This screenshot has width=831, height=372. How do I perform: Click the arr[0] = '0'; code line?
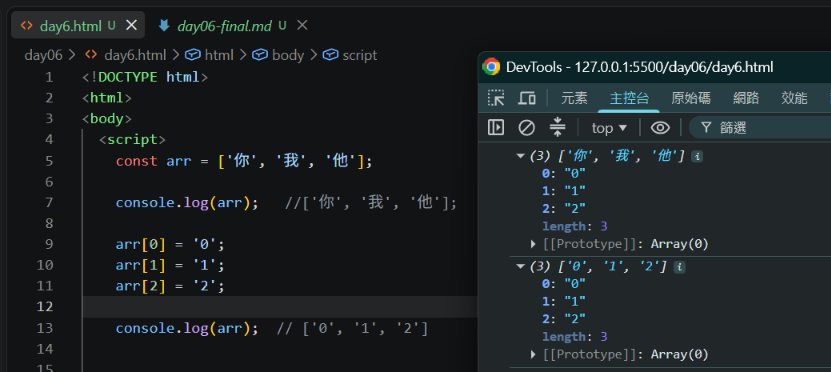click(x=170, y=244)
